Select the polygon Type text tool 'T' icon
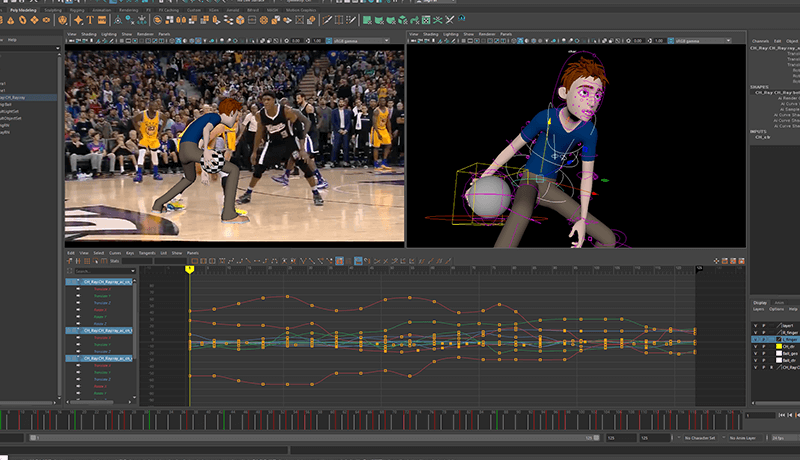Viewport: 800px width, 460px height. (90, 20)
